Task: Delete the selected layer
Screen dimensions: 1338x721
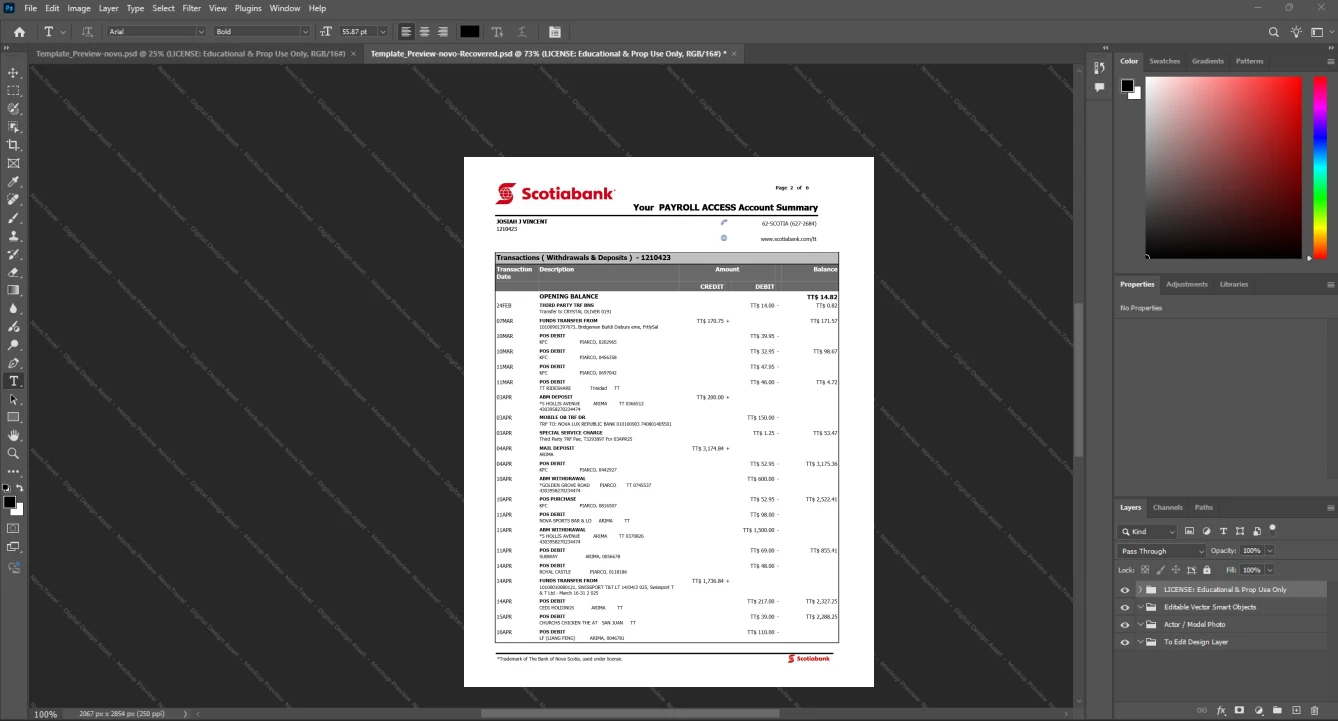Action: click(1315, 710)
